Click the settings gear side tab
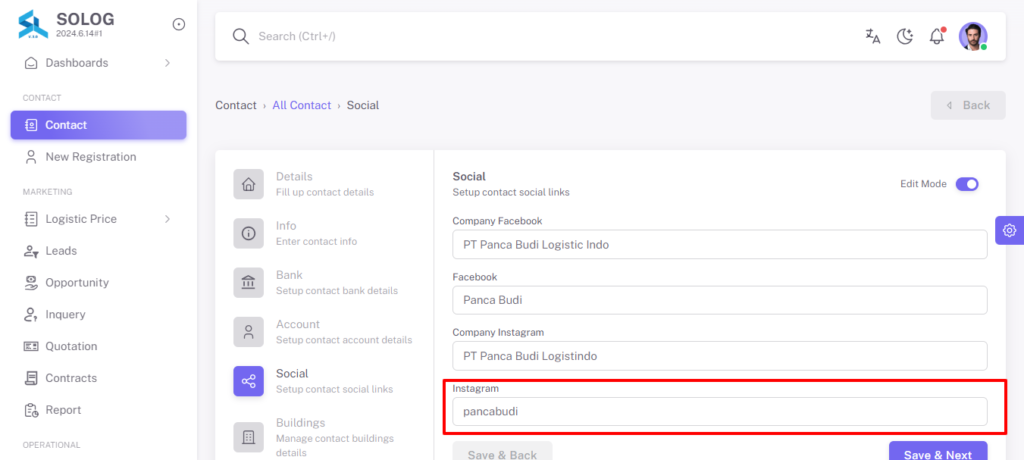 click(1010, 230)
